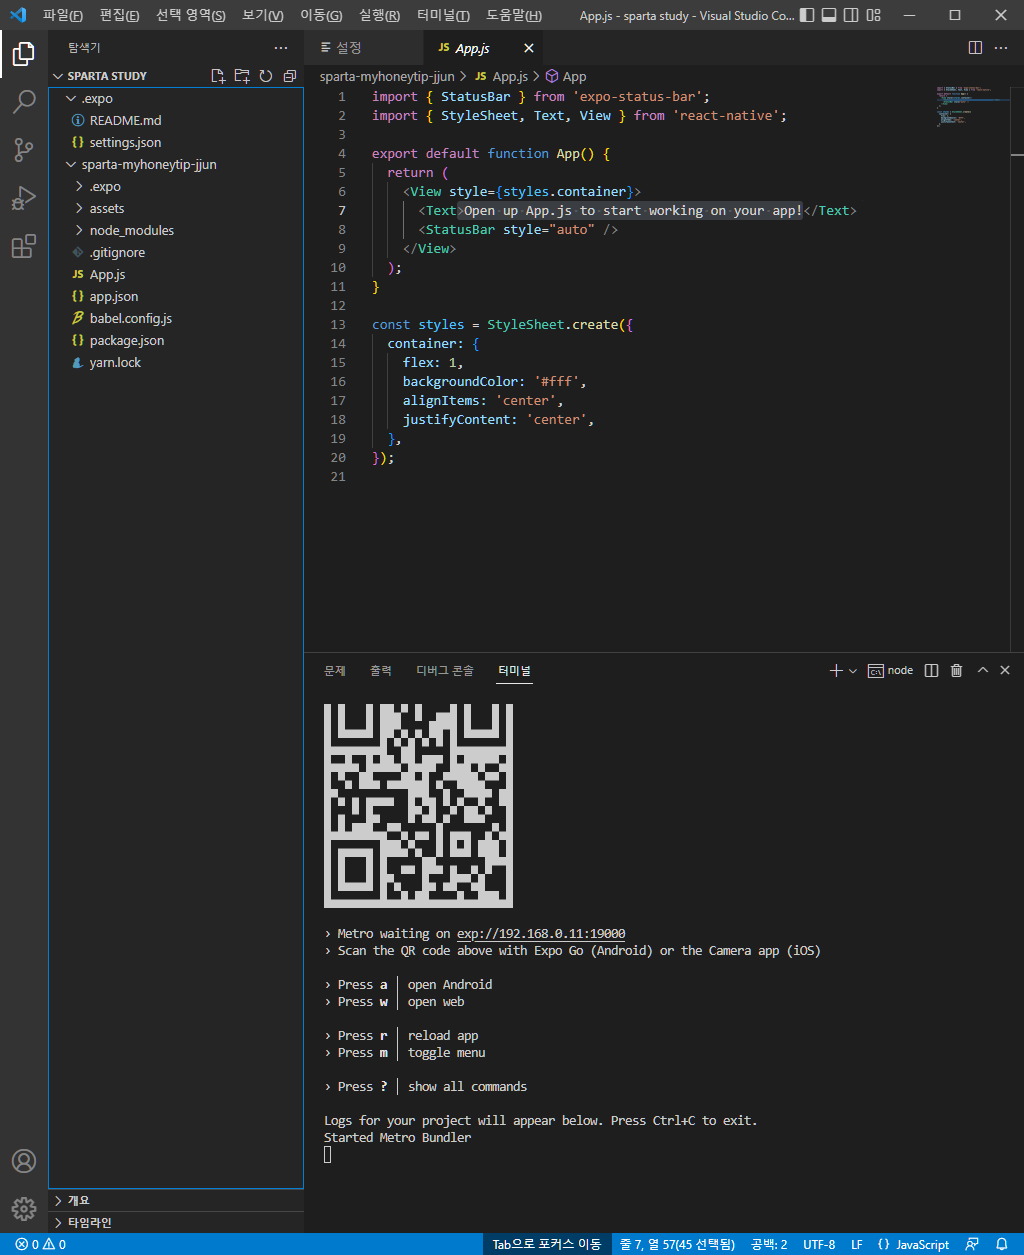Open terminal launch profile dropdown arrow
The width and height of the screenshot is (1024, 1255).
click(853, 671)
